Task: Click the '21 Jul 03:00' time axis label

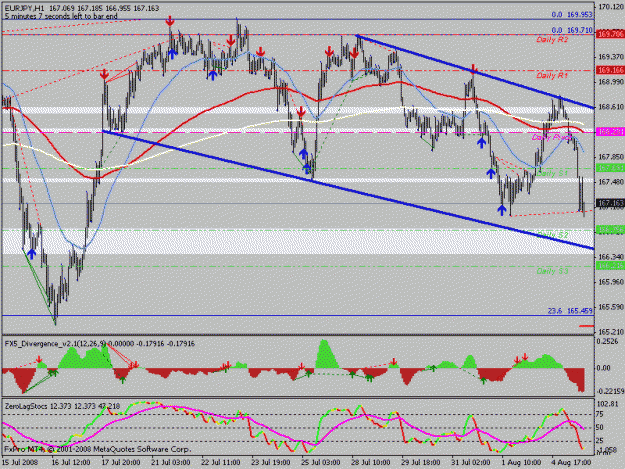Action: coord(171,463)
